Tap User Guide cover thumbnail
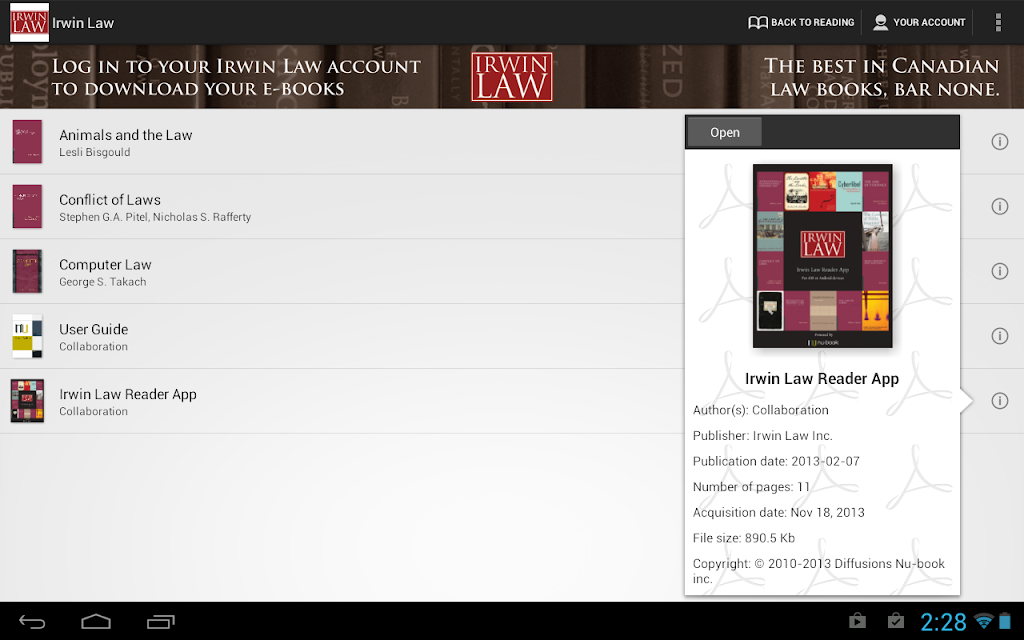1024x640 pixels. (x=27, y=336)
